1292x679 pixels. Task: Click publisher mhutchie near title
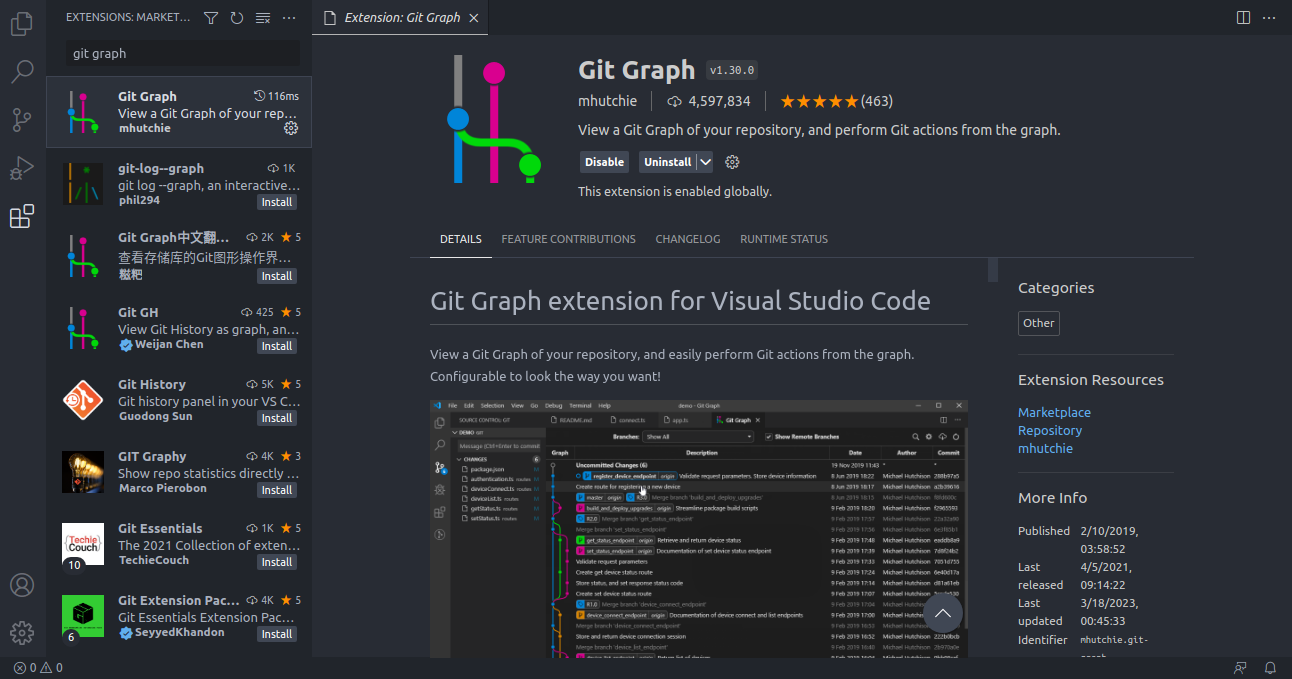pyautogui.click(x=607, y=101)
